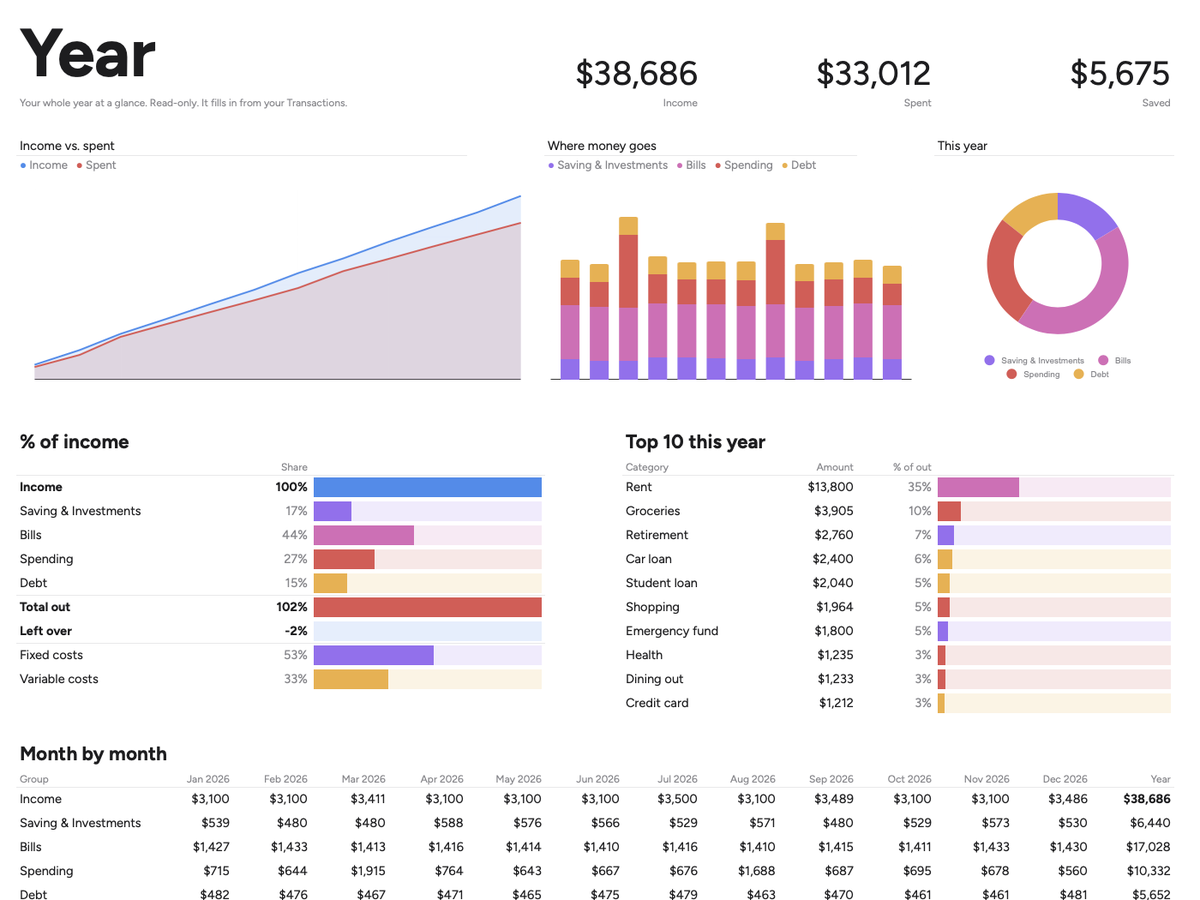Click the $38,686 Income total
The width and height of the screenshot is (1200, 900).
point(636,73)
